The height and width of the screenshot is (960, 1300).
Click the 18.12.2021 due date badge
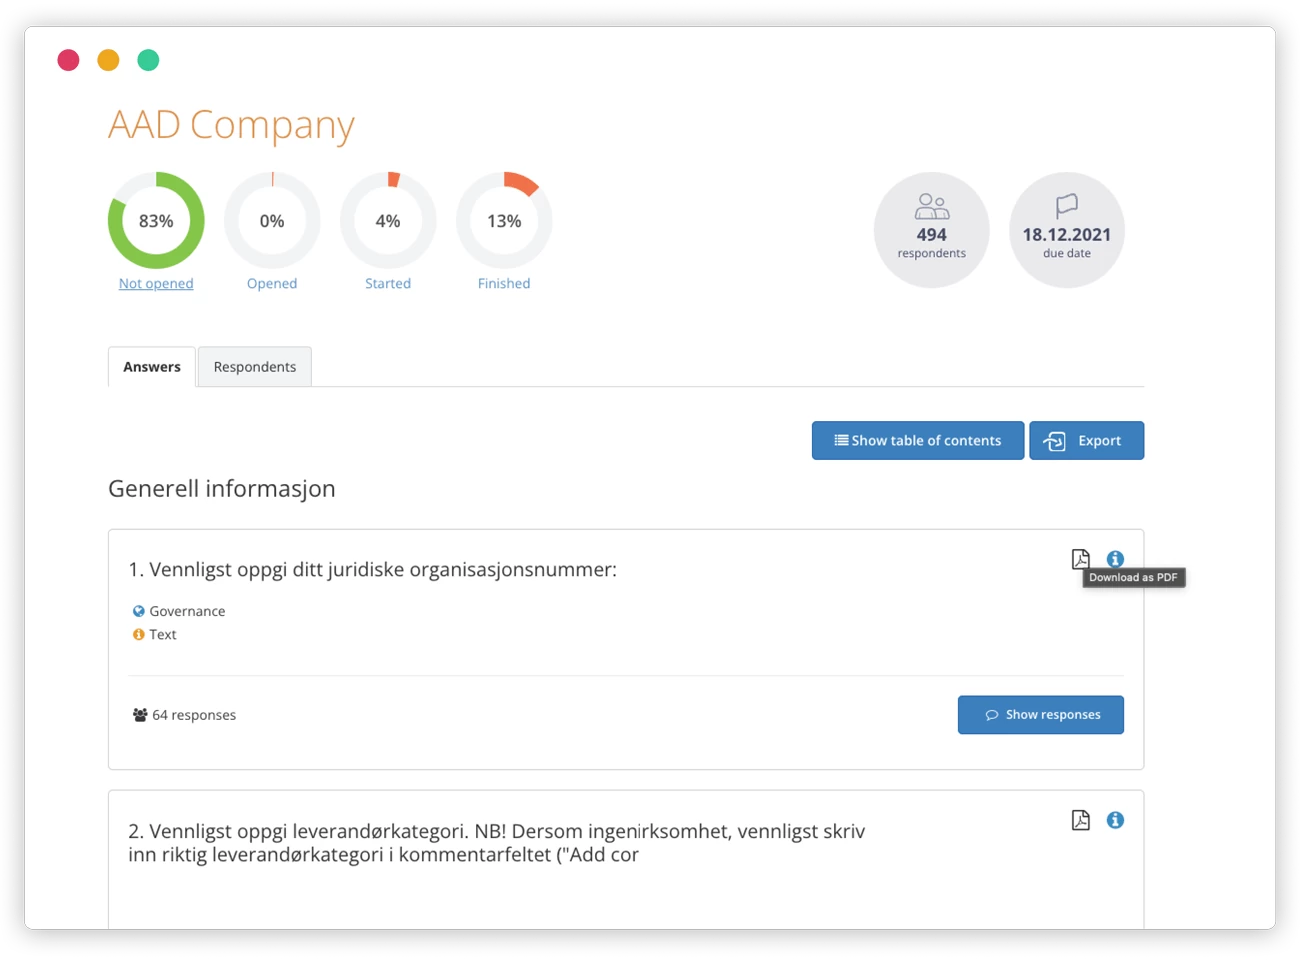tap(1067, 230)
